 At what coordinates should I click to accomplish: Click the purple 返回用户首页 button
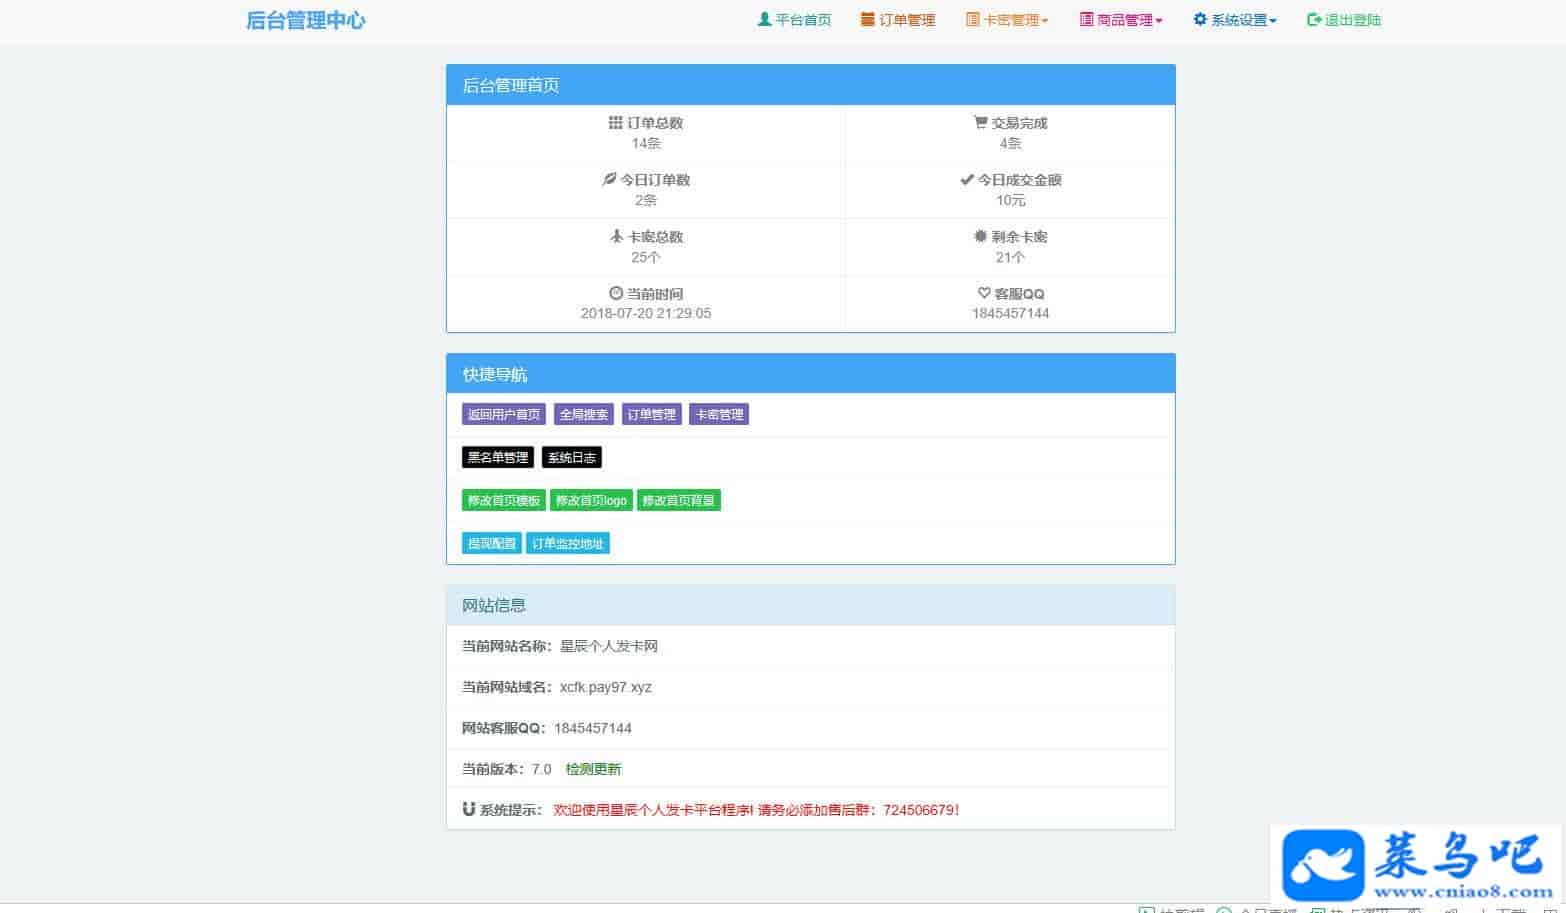(504, 414)
